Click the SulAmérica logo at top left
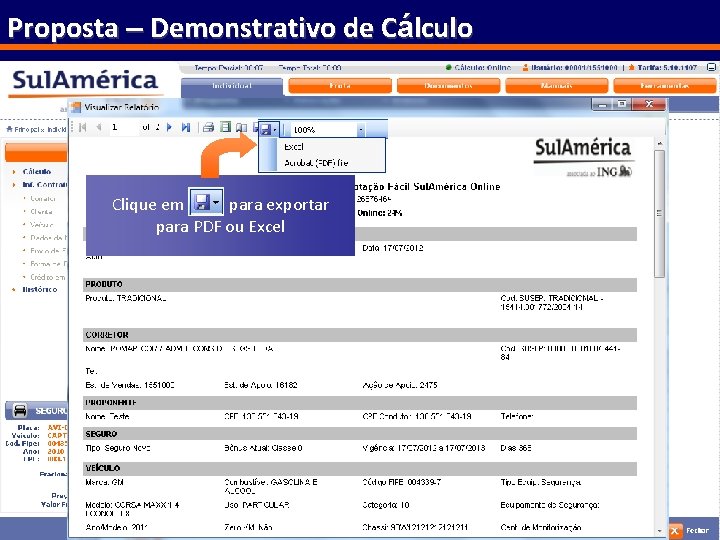 point(85,82)
